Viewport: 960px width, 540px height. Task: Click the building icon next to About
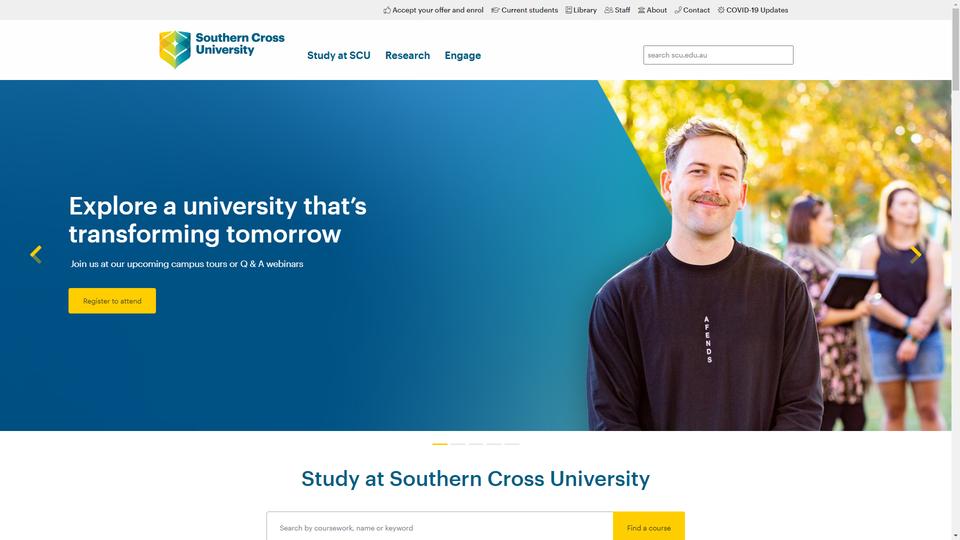pyautogui.click(x=641, y=10)
